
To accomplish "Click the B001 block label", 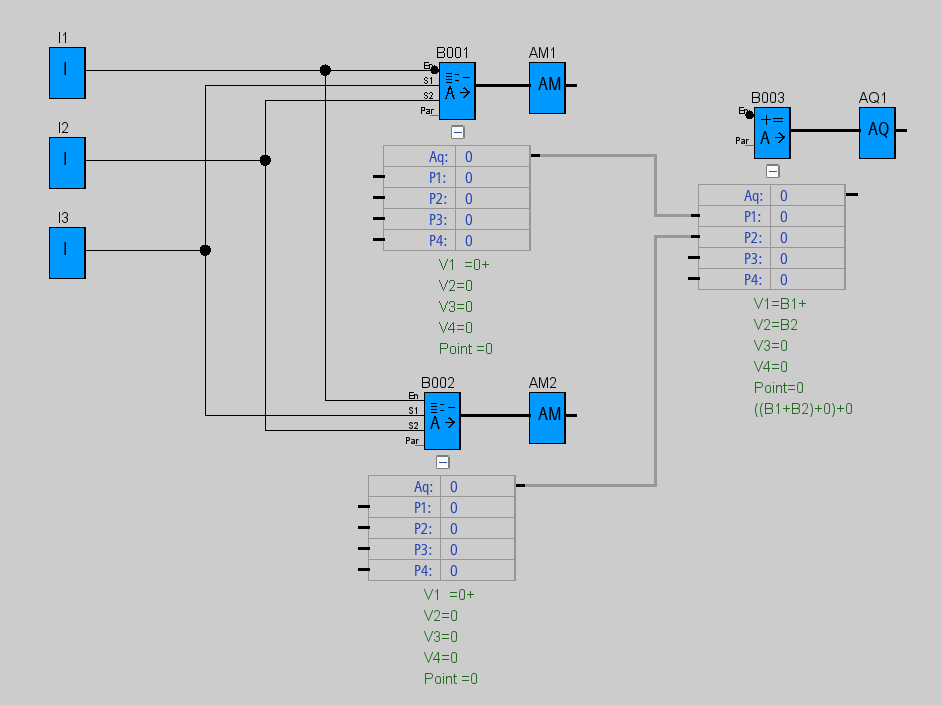I will pos(452,53).
